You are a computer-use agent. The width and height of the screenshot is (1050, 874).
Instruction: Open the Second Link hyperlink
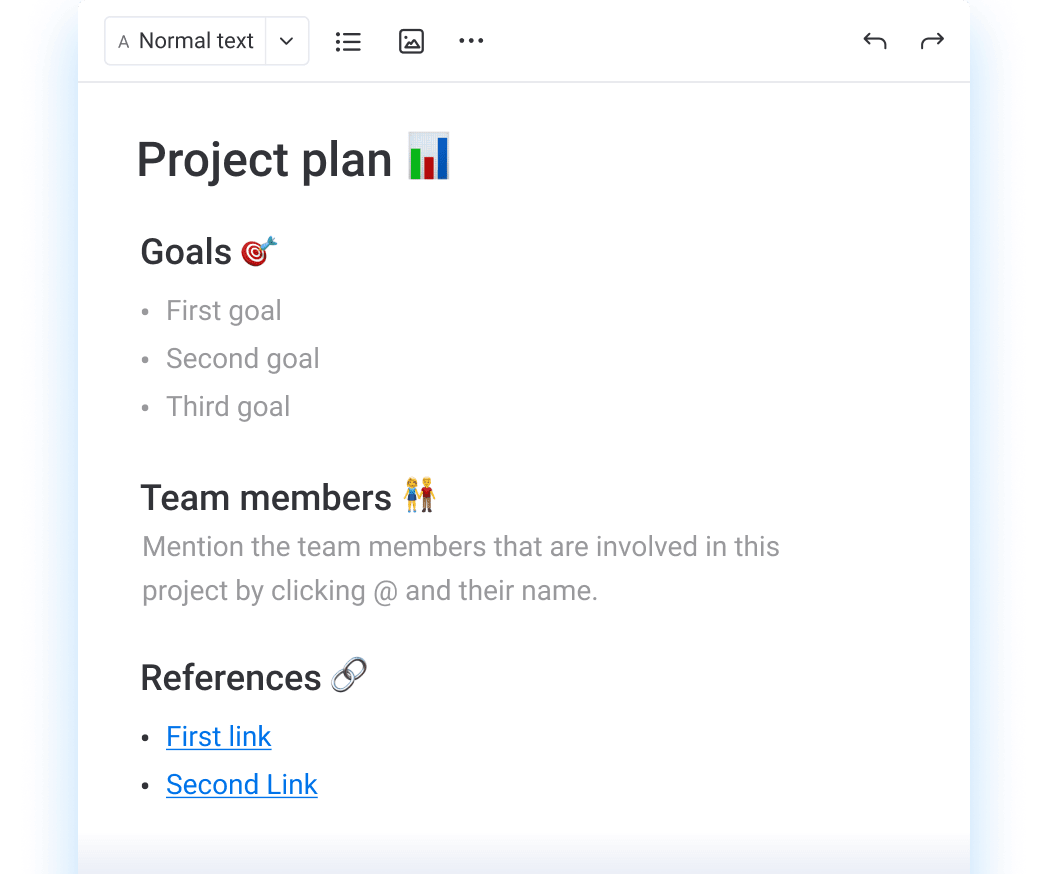coord(241,785)
